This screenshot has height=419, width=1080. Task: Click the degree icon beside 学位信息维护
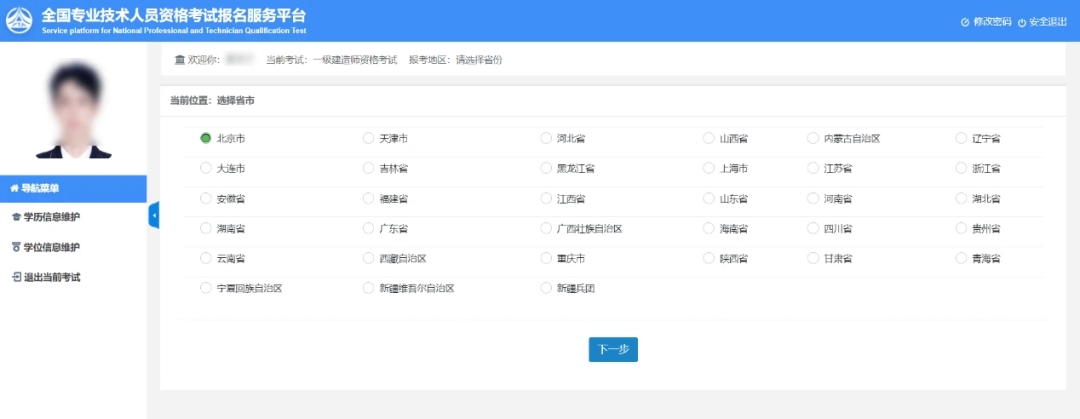click(15, 247)
